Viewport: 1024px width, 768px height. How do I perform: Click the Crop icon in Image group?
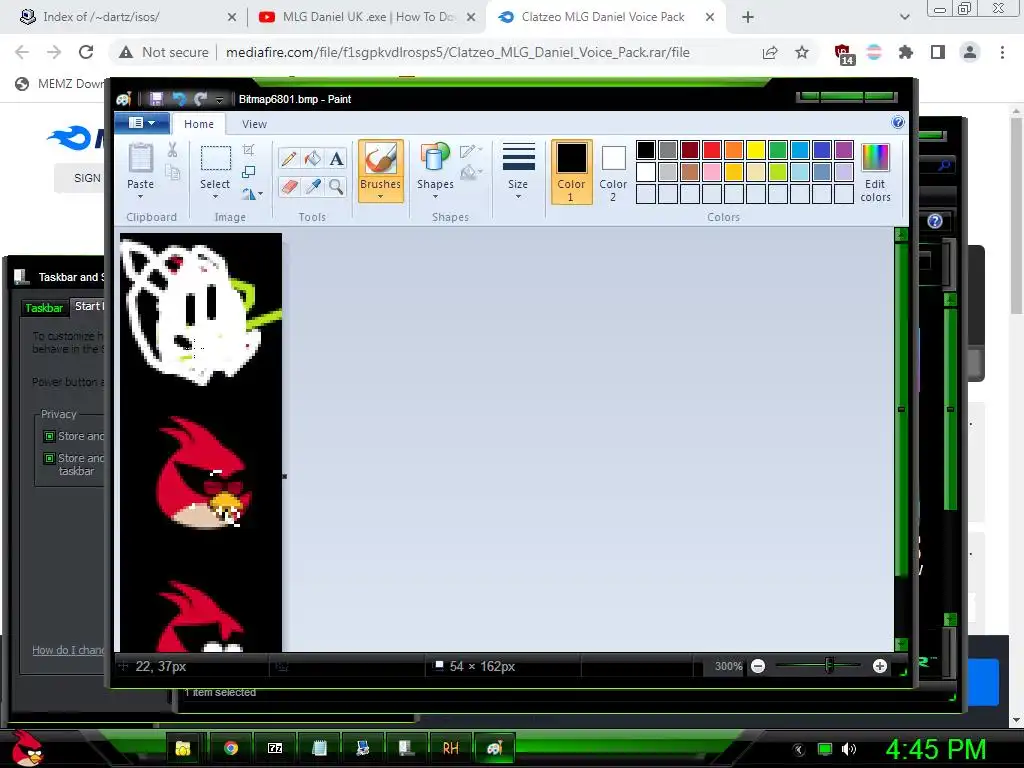coord(248,150)
